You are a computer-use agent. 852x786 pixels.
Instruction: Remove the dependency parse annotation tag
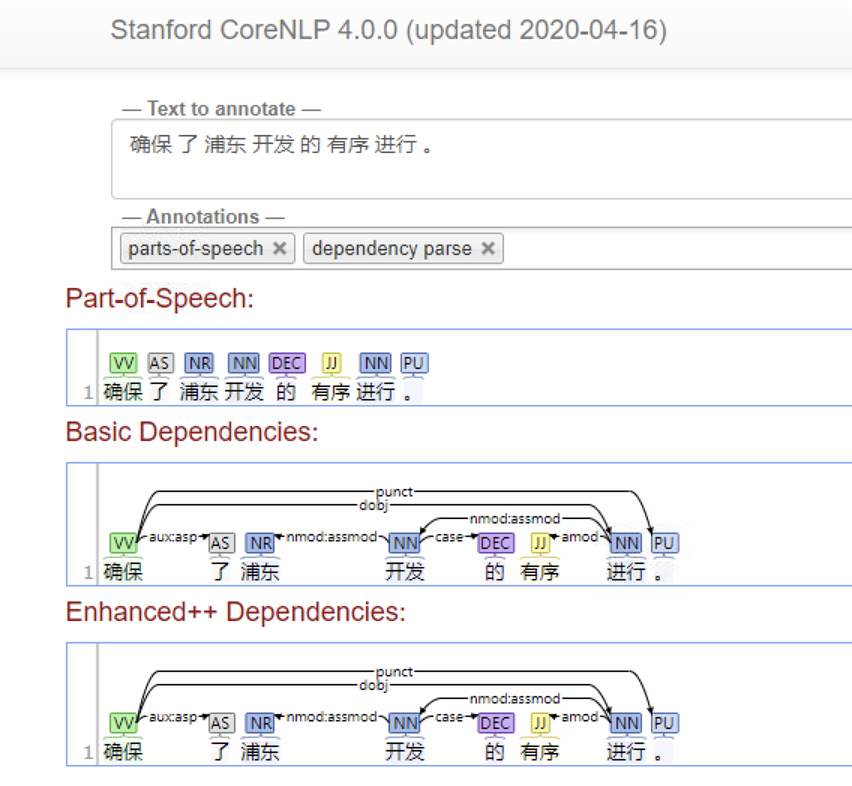[x=488, y=249]
